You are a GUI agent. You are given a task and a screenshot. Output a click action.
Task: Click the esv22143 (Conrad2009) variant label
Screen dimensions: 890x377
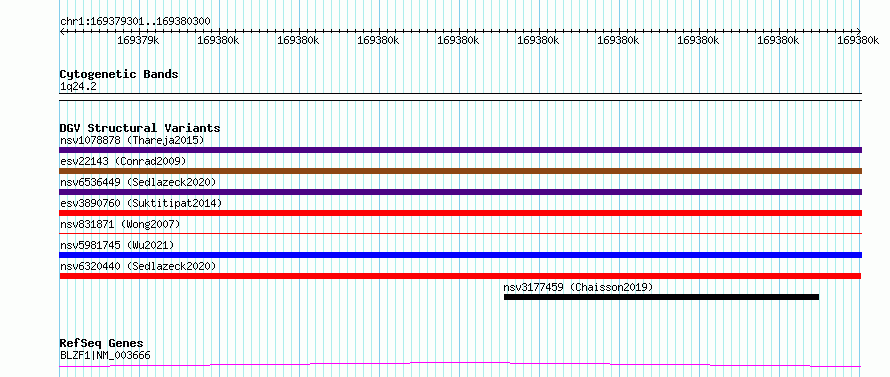(x=123, y=161)
